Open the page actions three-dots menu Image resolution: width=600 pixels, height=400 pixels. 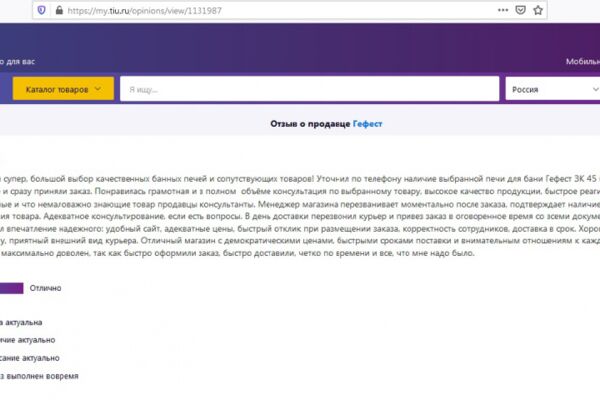503,10
